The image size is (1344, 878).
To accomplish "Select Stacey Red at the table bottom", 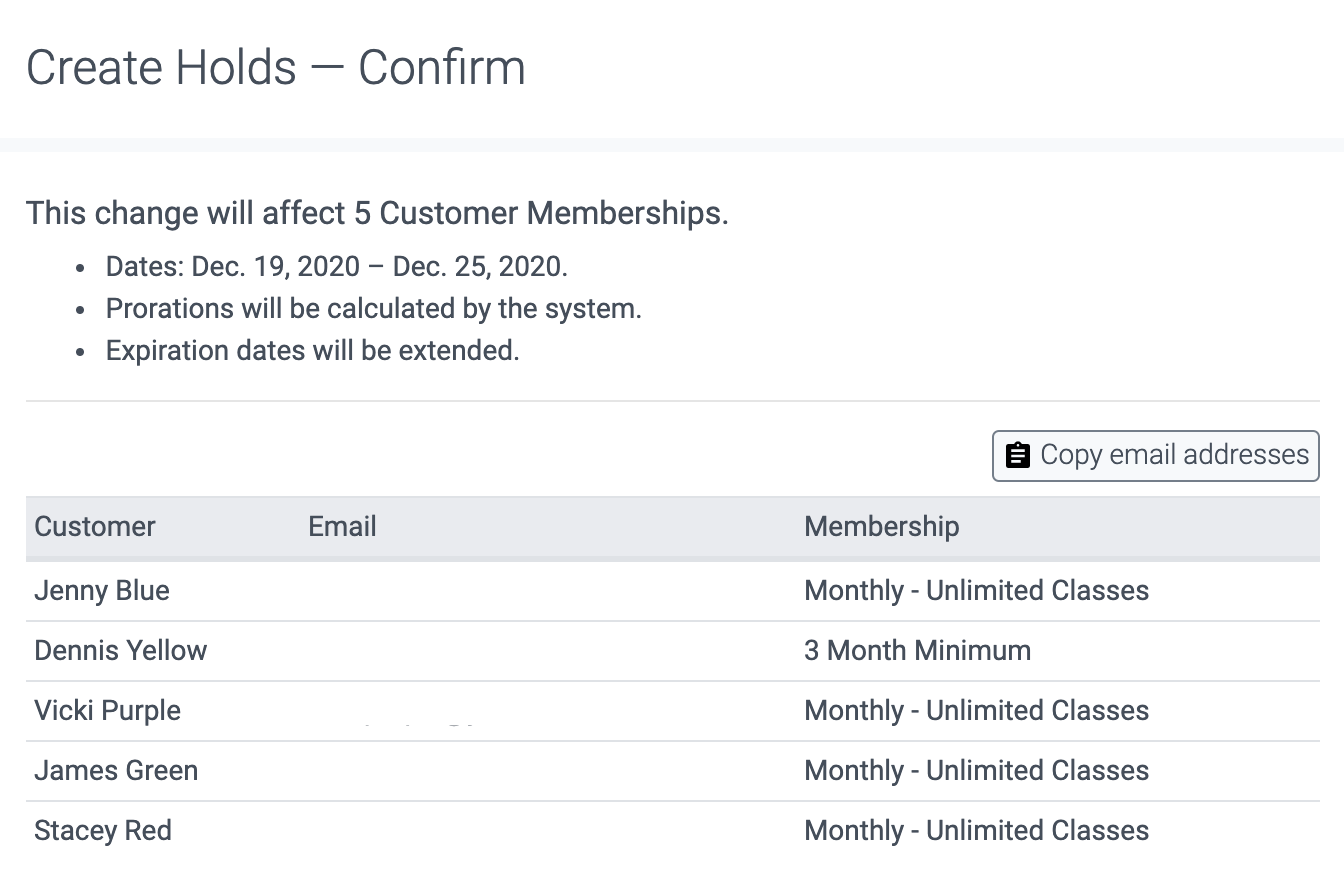I will pyautogui.click(x=103, y=830).
